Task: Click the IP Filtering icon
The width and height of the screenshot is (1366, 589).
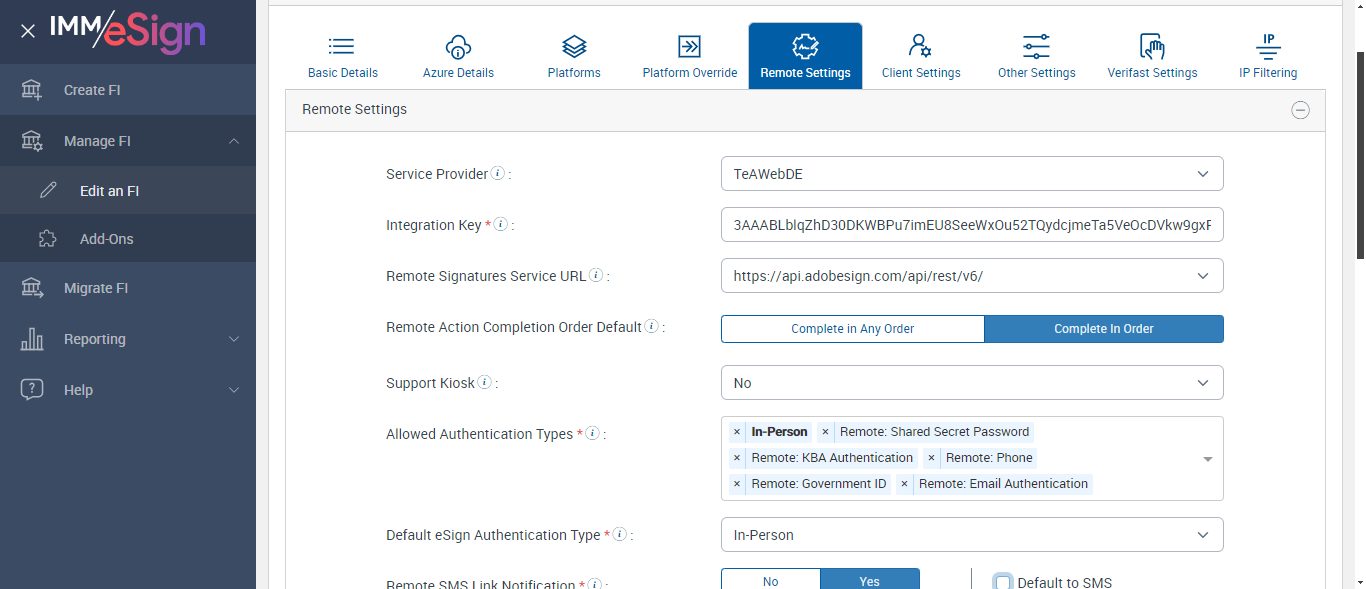Action: (x=1268, y=46)
